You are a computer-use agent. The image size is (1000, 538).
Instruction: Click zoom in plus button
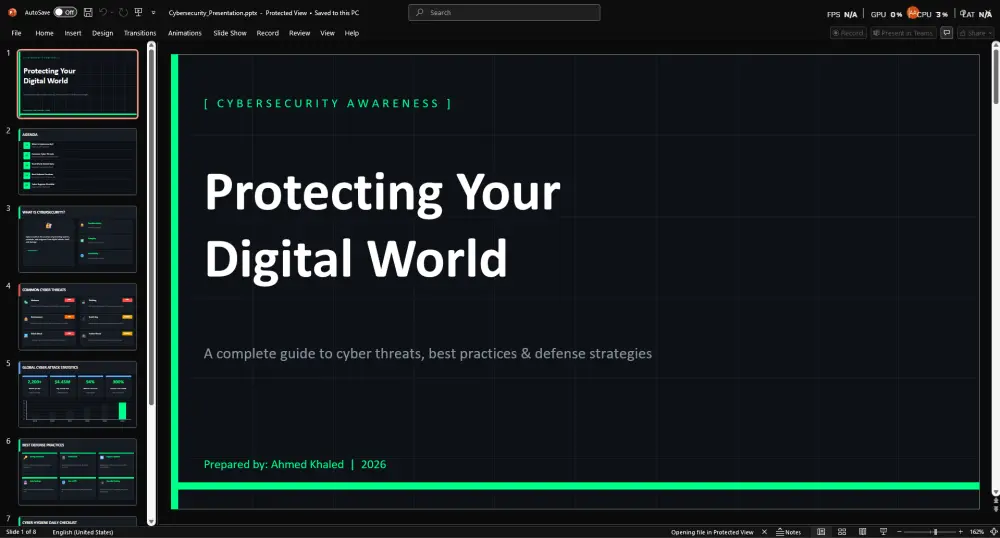coord(960,532)
